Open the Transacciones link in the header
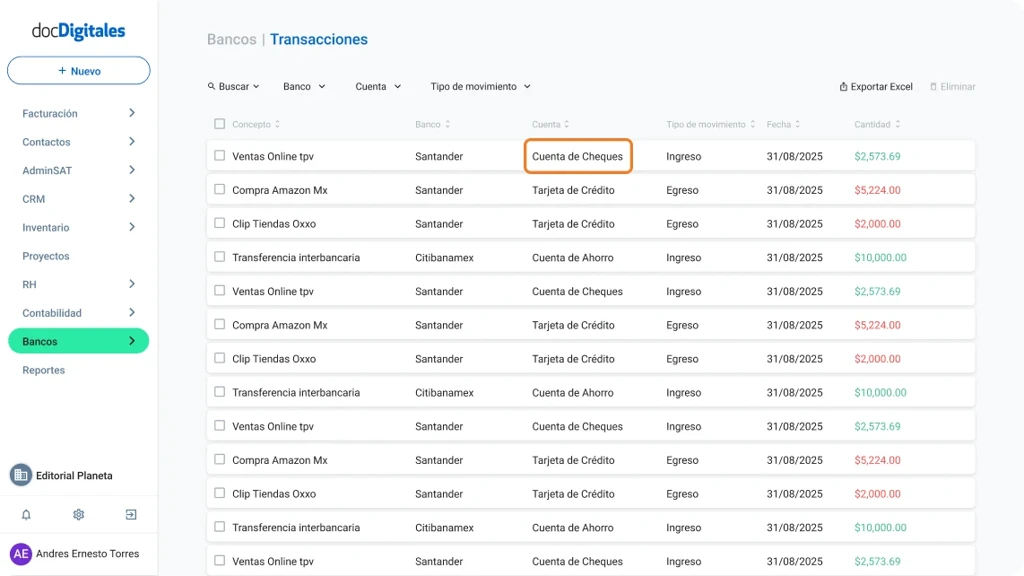This screenshot has height=576, width=1024. click(318, 39)
